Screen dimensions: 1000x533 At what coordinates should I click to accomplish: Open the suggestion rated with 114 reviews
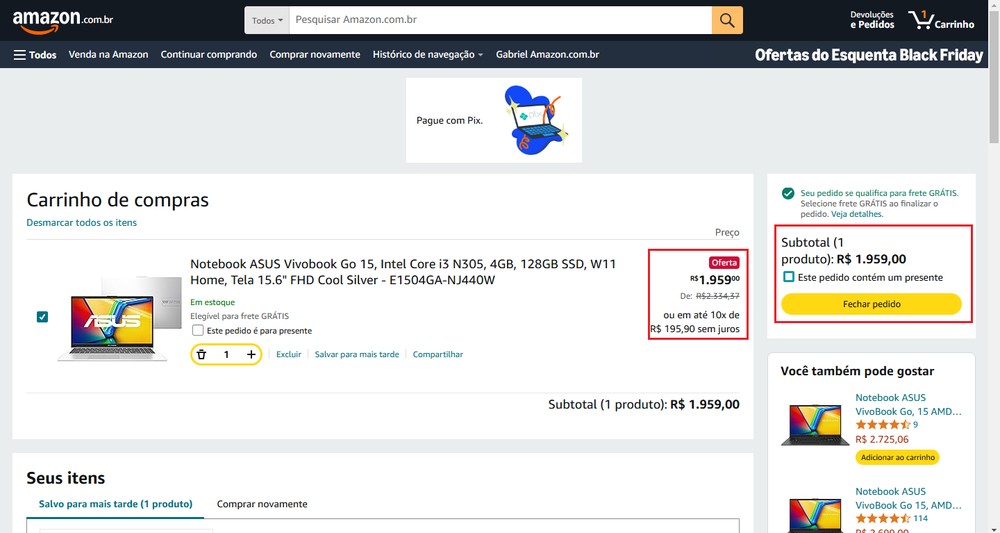coord(908,499)
